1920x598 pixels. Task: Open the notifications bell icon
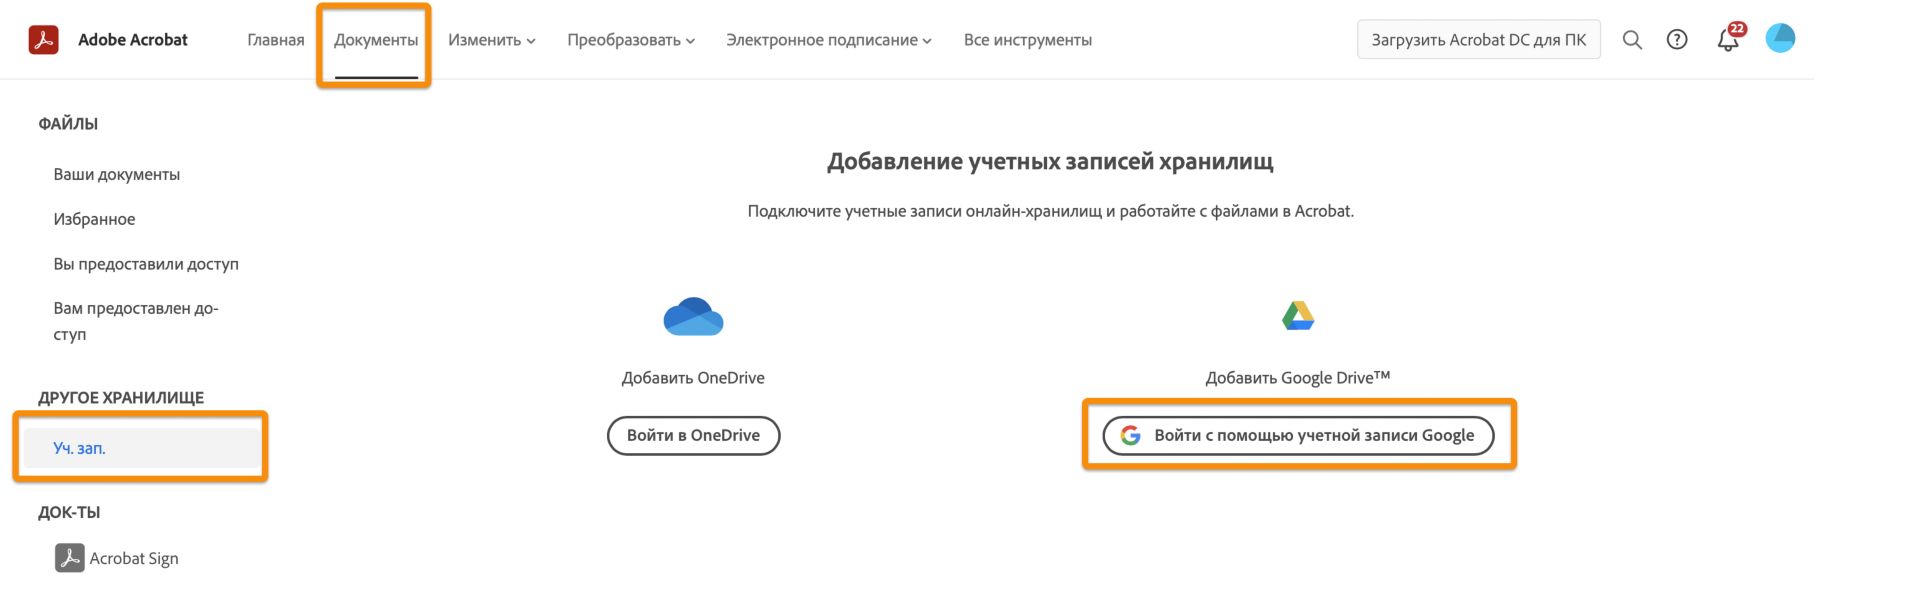(1728, 38)
